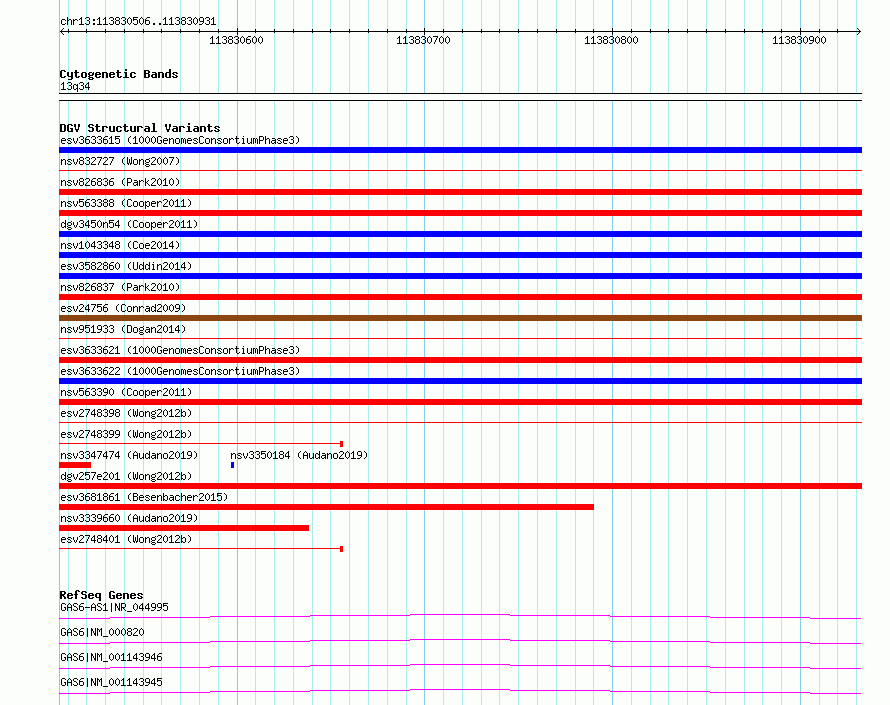The image size is (890, 705).
Task: Select variant label nsv3339660 (Audano2019)
Action: coord(129,518)
